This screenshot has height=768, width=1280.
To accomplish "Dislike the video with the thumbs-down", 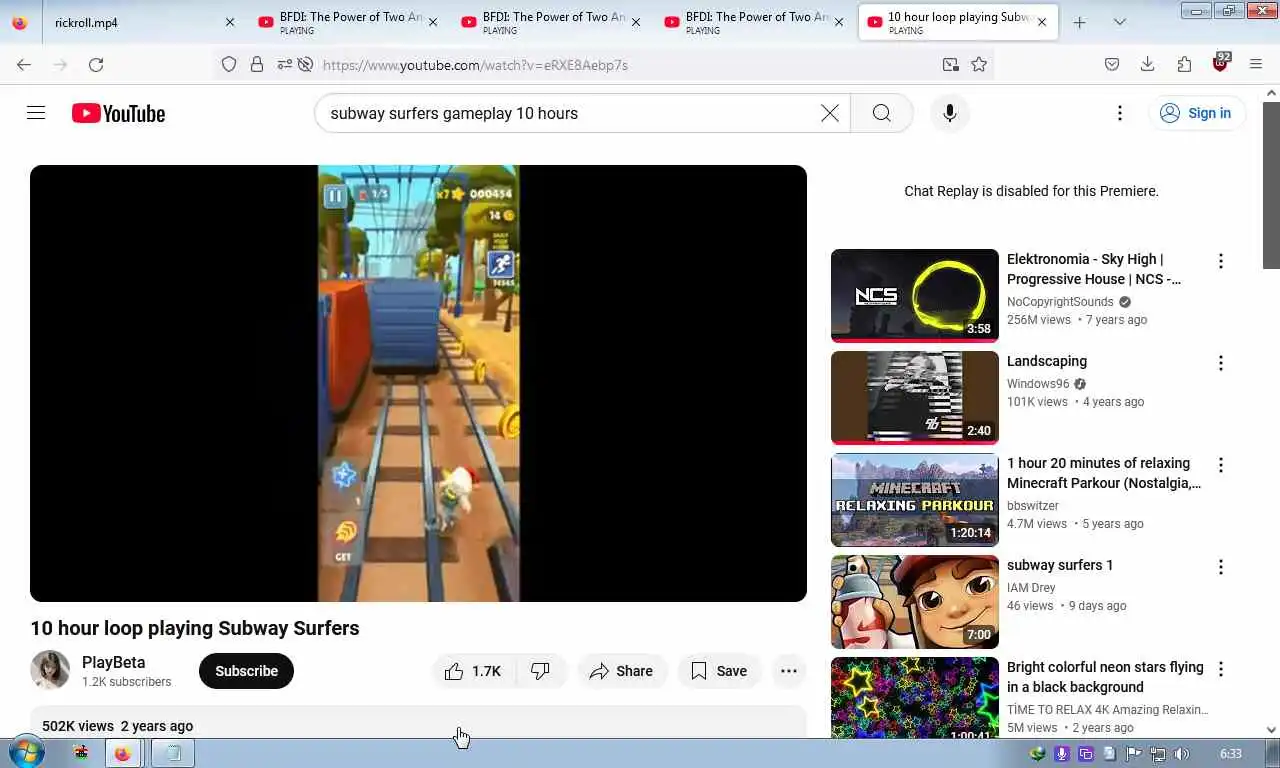I will tap(541, 671).
